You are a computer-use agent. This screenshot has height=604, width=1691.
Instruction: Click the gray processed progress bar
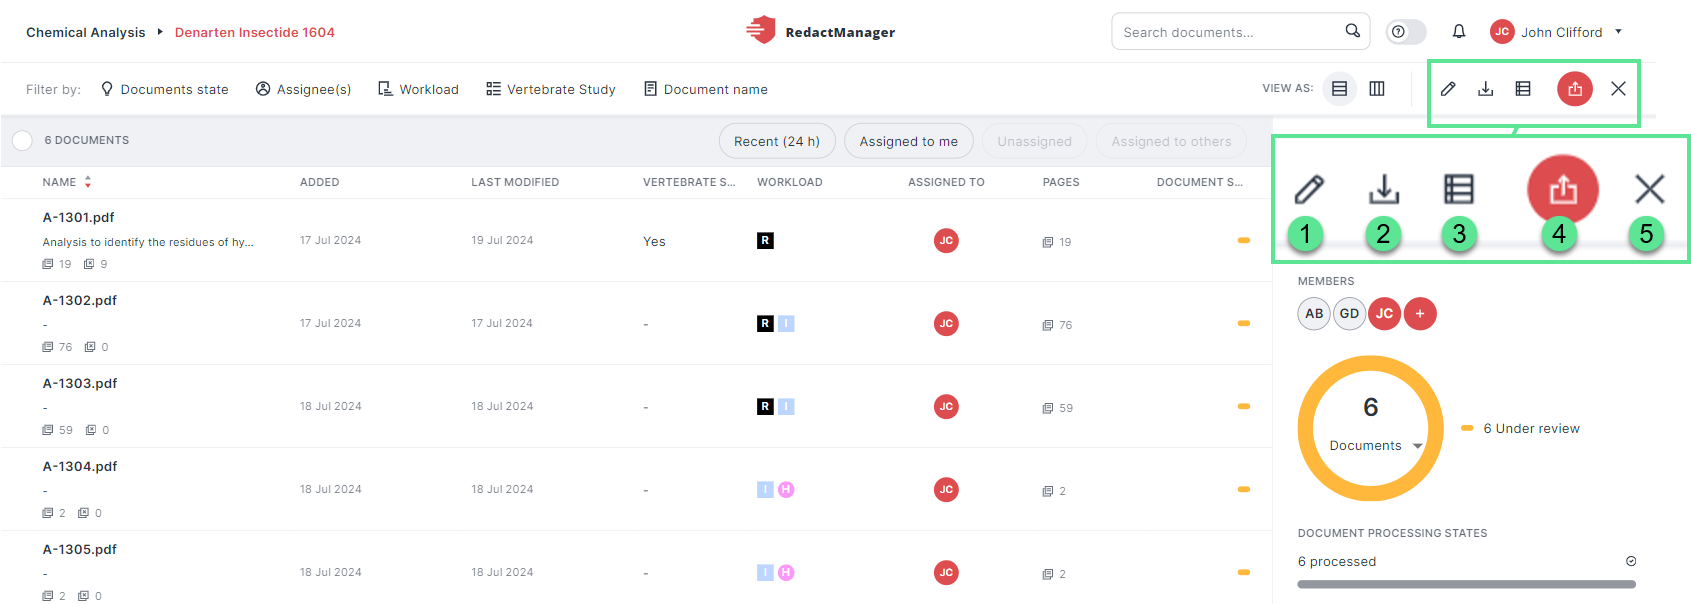click(1467, 584)
